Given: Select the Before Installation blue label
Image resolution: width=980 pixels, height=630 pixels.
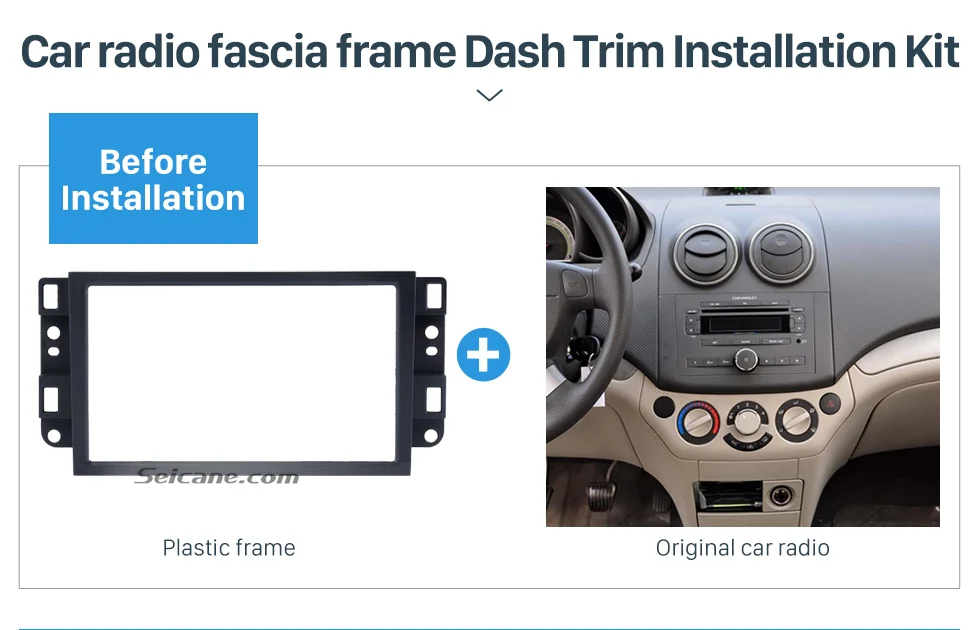Looking at the screenshot, I should pyautogui.click(x=153, y=178).
